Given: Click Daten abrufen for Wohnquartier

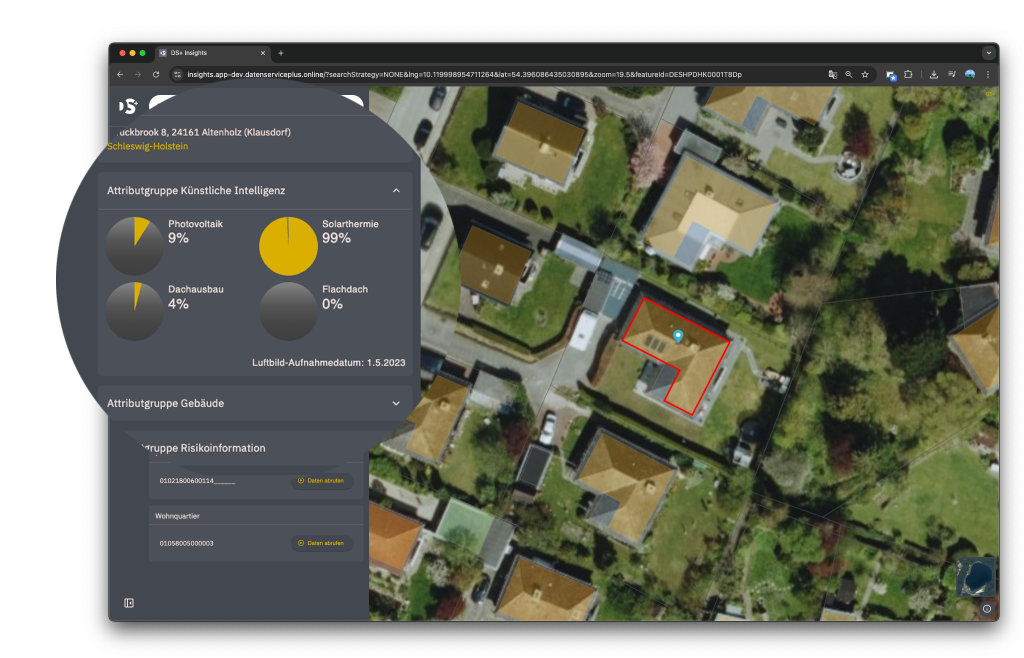Looking at the screenshot, I should pyautogui.click(x=322, y=543).
